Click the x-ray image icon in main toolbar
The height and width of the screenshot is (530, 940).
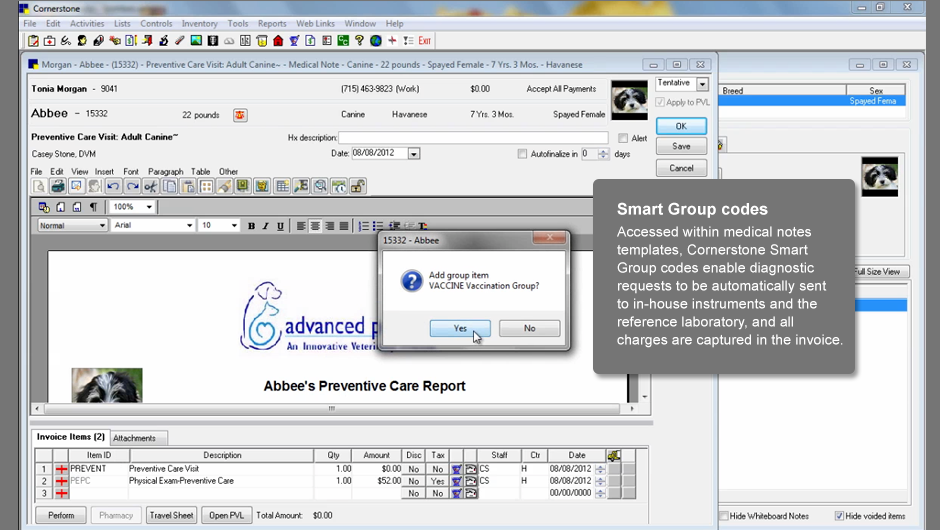pos(212,41)
